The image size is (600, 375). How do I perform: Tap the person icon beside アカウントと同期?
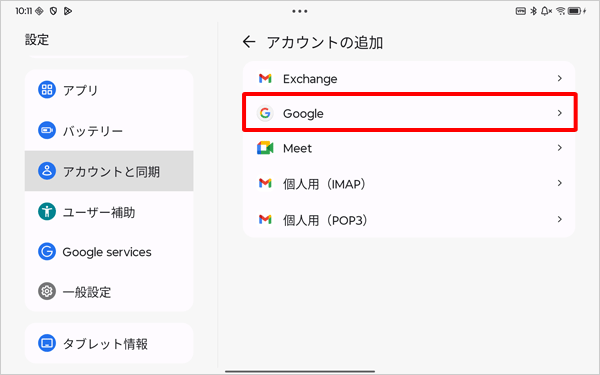(47, 171)
